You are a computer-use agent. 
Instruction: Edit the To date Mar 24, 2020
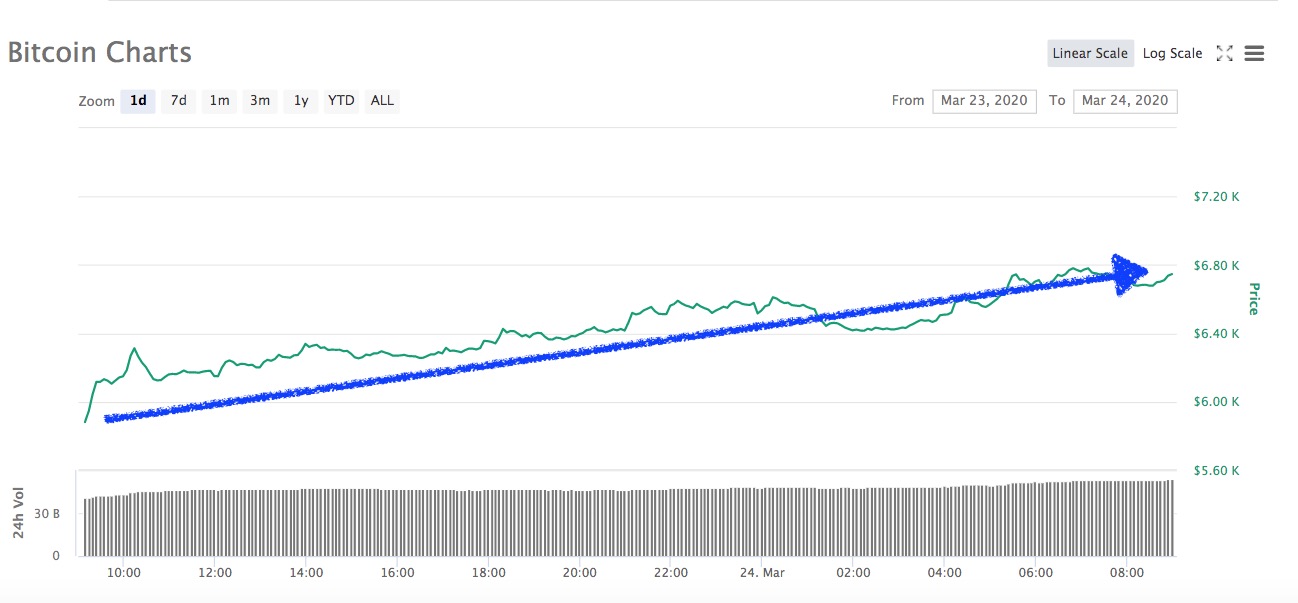(x=1125, y=101)
